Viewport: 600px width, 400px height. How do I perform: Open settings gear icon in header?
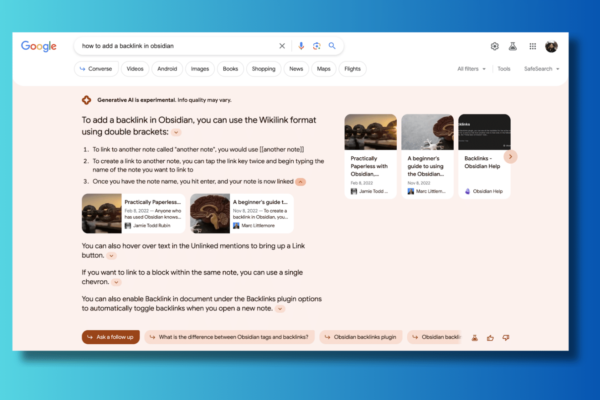click(x=494, y=46)
